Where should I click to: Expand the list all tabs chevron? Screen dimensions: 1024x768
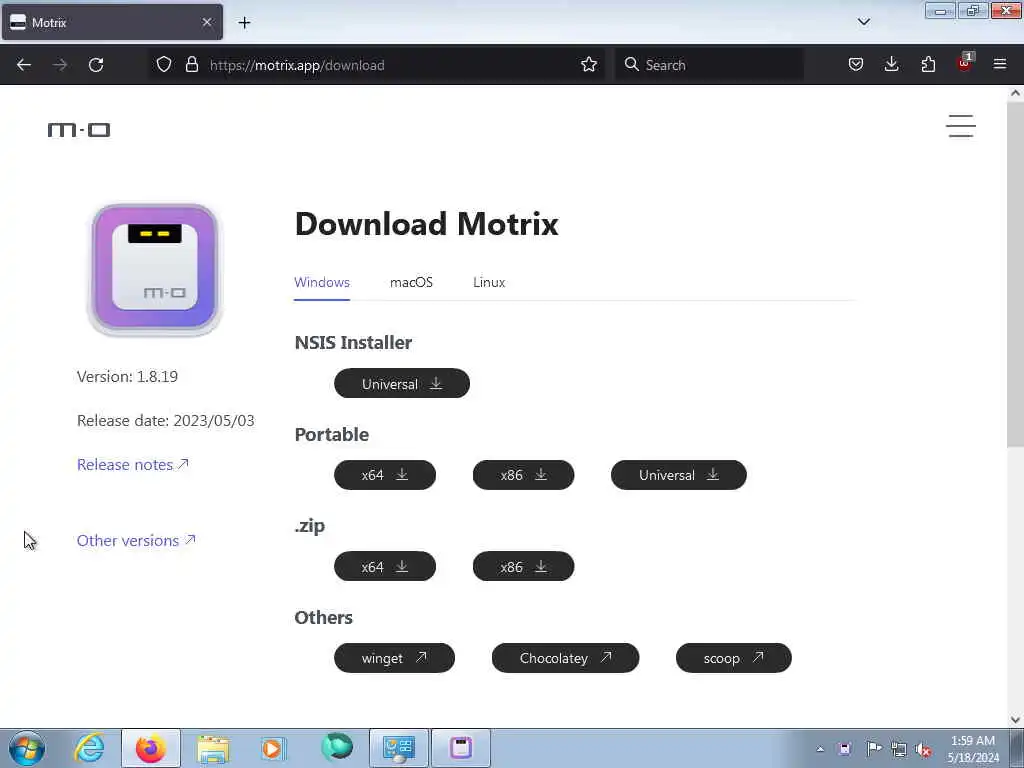coord(863,22)
